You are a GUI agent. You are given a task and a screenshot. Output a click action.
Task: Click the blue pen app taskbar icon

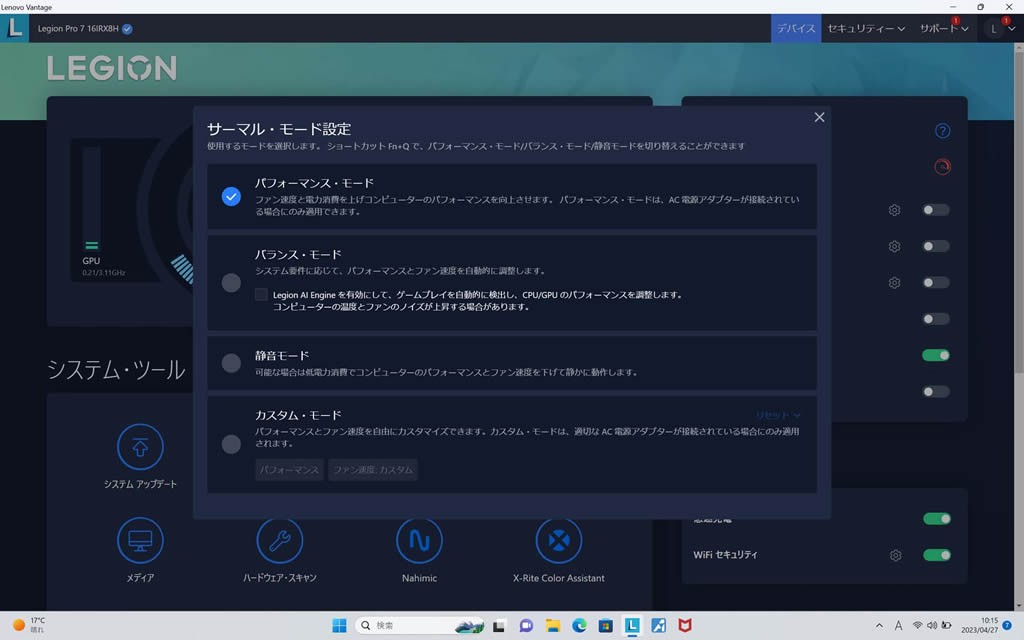[x=658, y=625]
